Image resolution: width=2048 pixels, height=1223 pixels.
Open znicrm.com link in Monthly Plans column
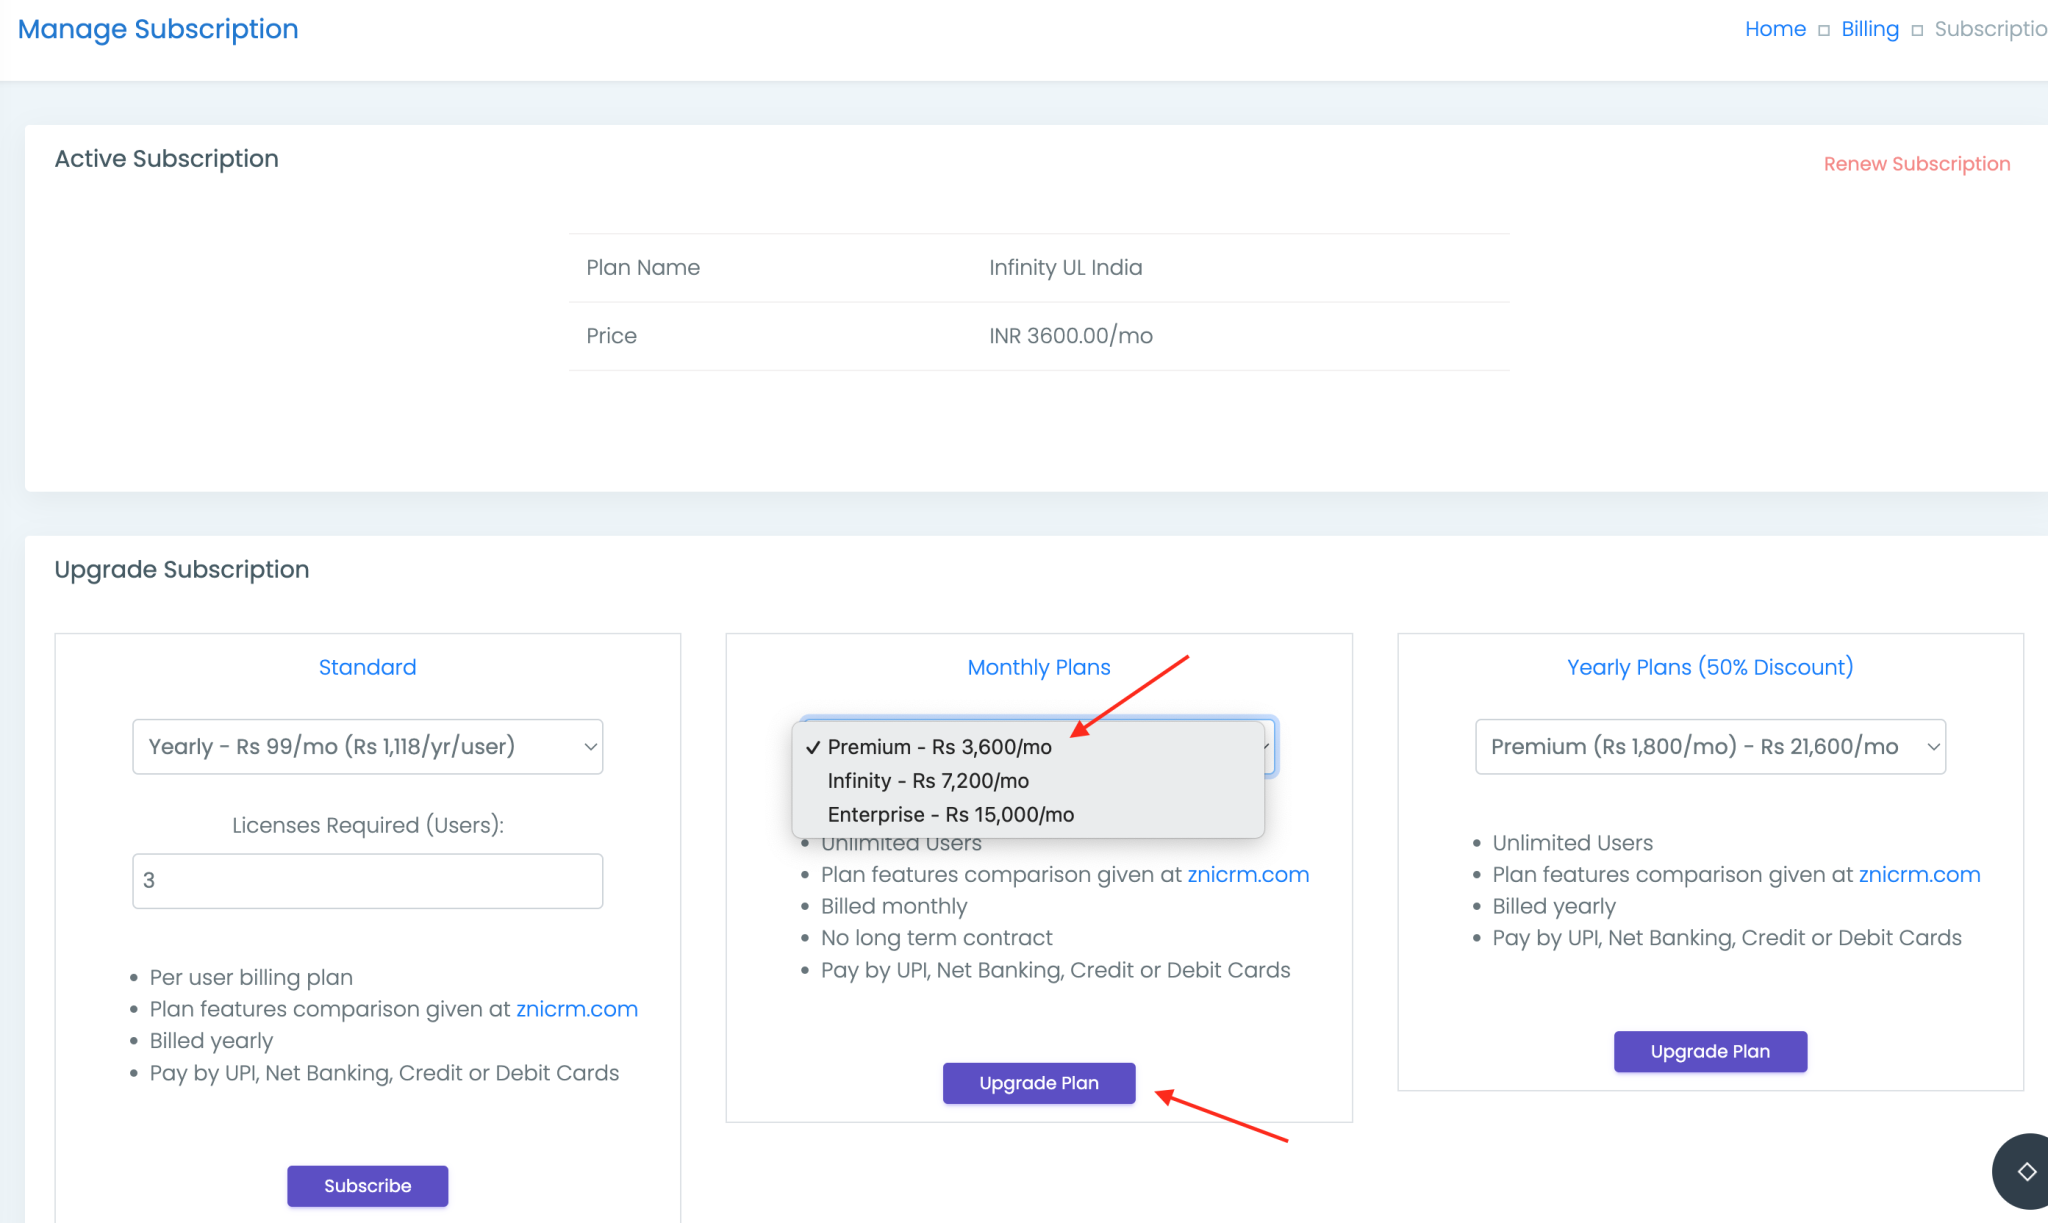pos(1248,874)
